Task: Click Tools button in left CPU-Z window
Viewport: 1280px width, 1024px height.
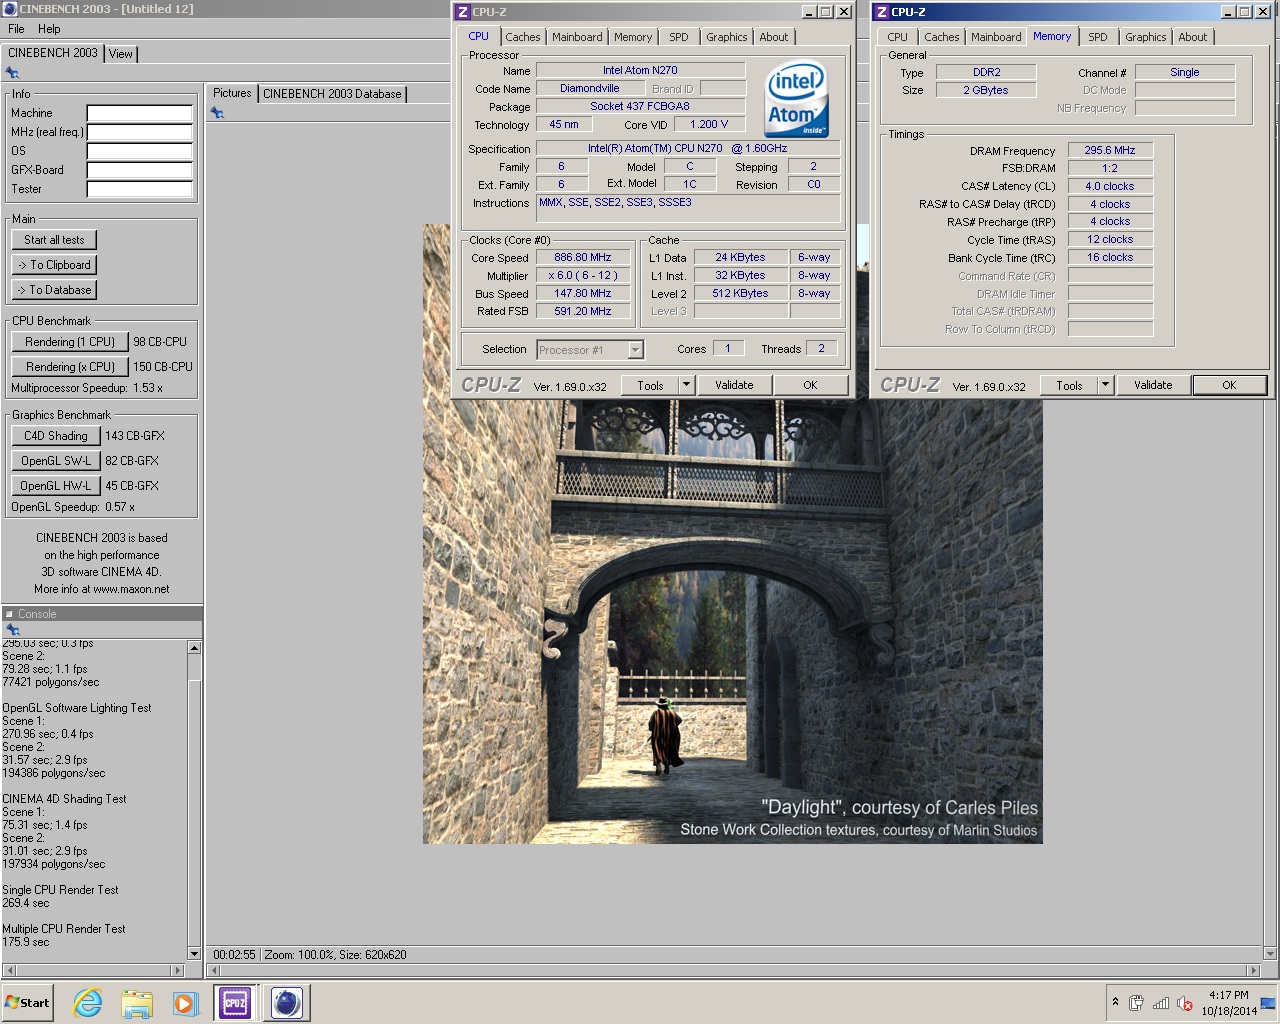Action: pyautogui.click(x=650, y=385)
